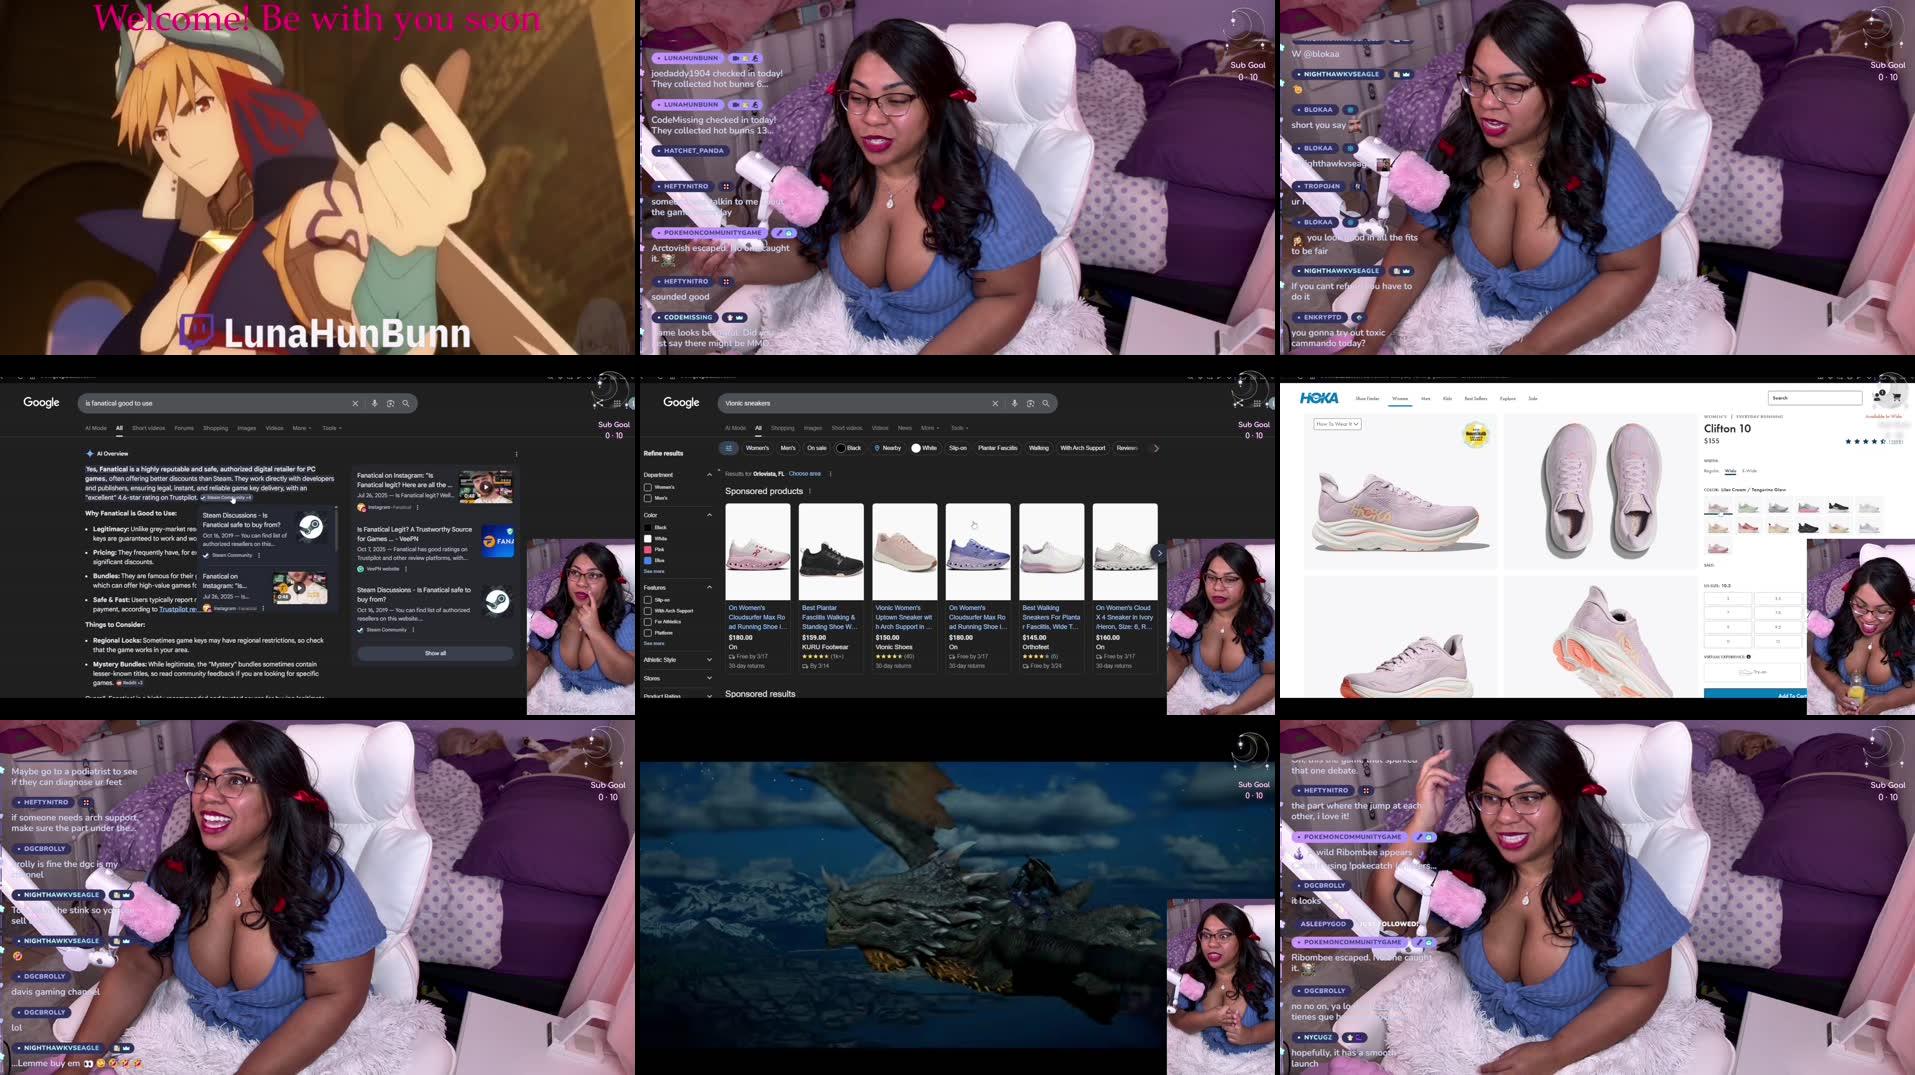Enable the Slip-on filter checkbox

(x=649, y=598)
